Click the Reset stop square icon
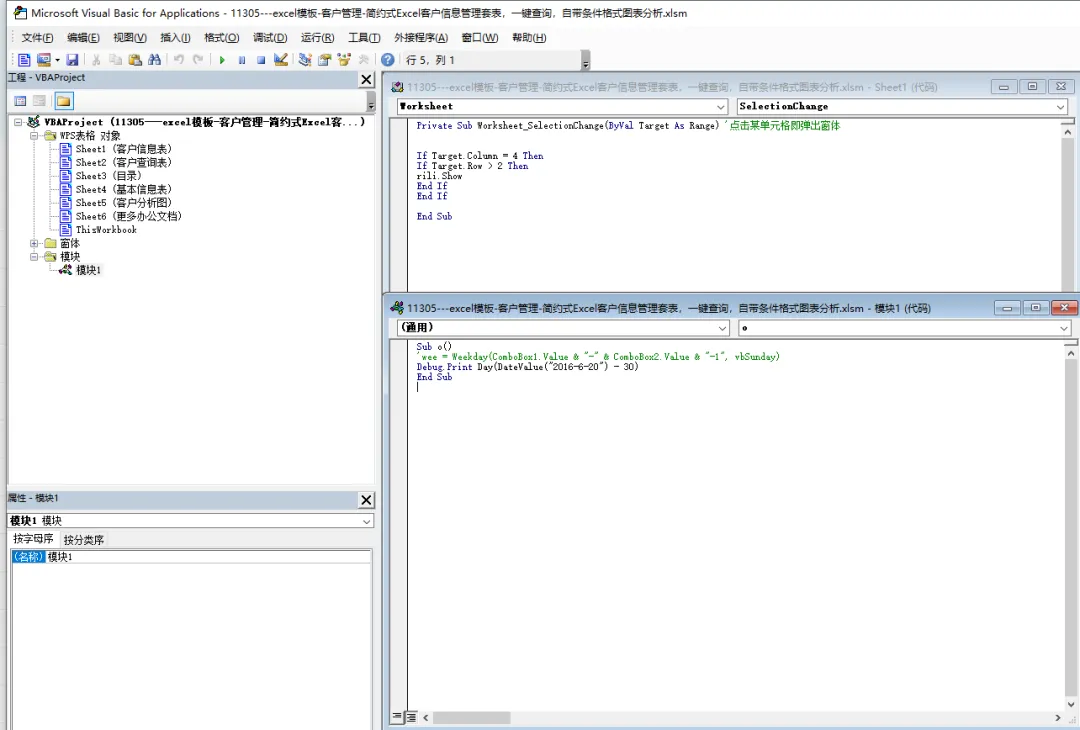1080x730 pixels. point(261,60)
